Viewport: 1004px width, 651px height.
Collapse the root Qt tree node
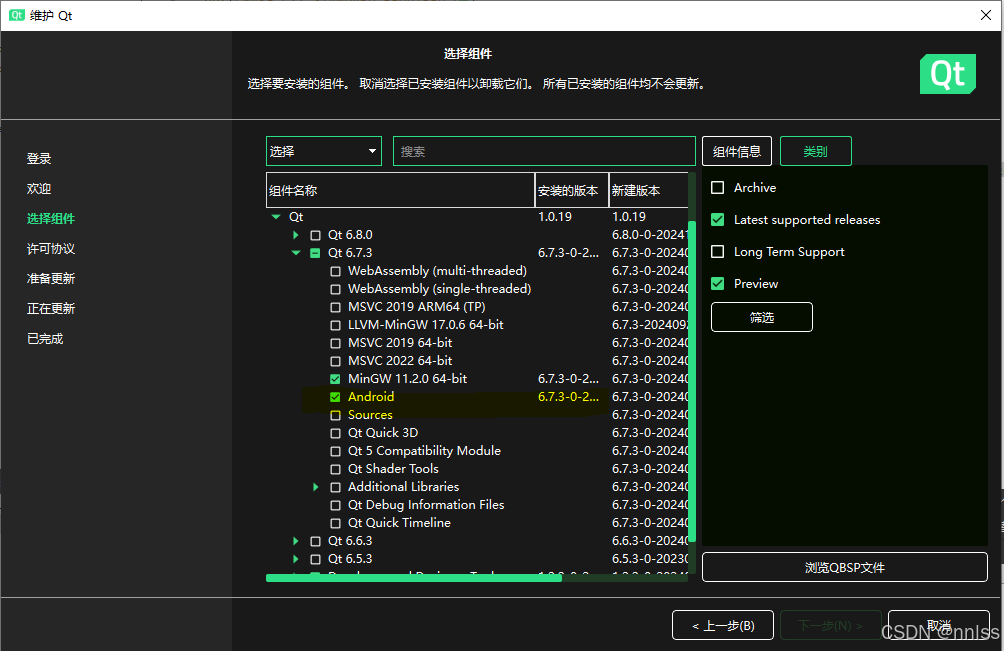click(x=276, y=217)
